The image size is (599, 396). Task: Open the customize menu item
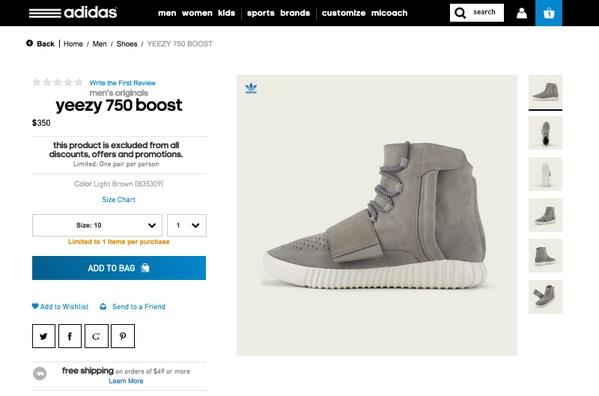point(343,13)
